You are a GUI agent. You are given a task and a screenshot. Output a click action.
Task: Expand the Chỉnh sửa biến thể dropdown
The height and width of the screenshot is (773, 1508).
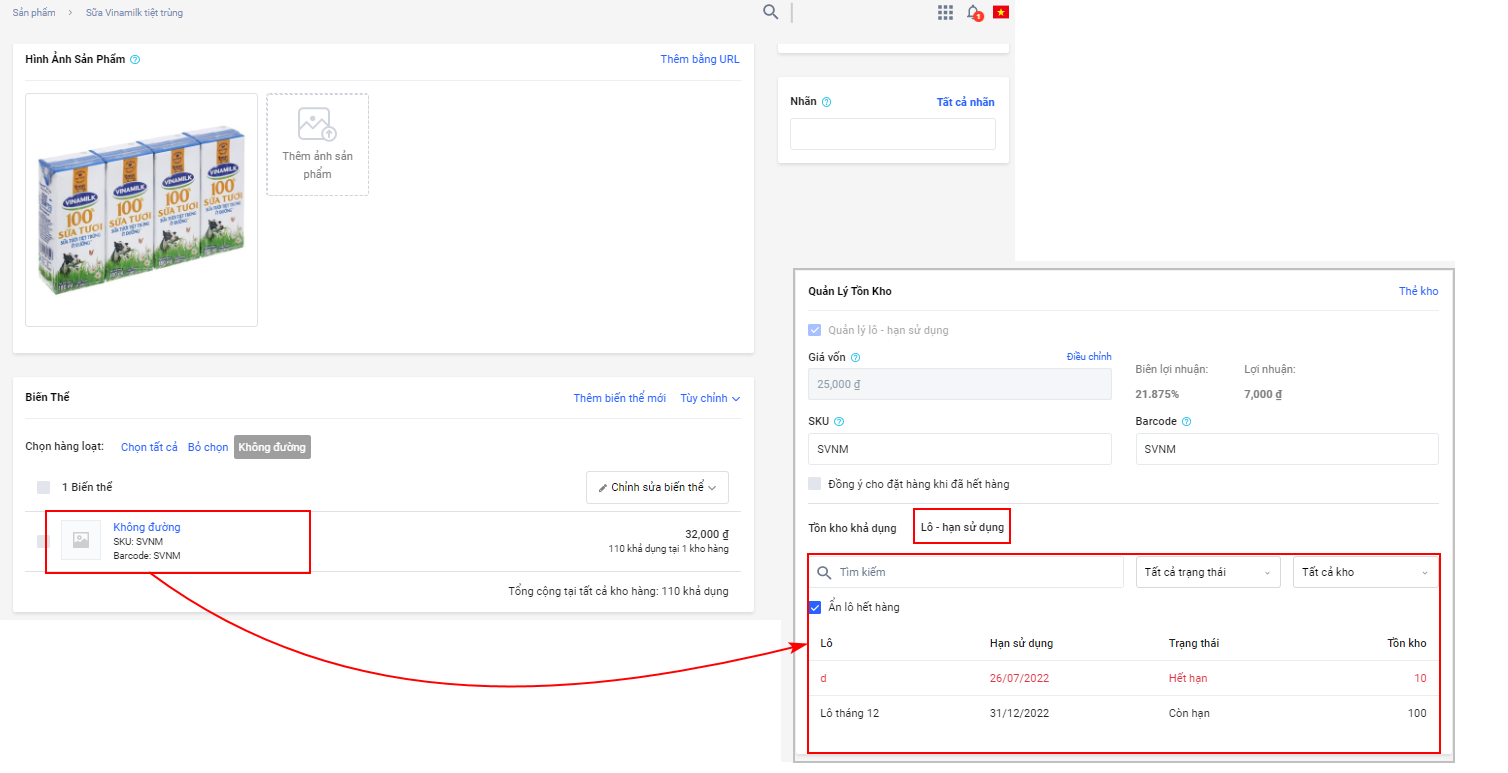tap(657, 487)
